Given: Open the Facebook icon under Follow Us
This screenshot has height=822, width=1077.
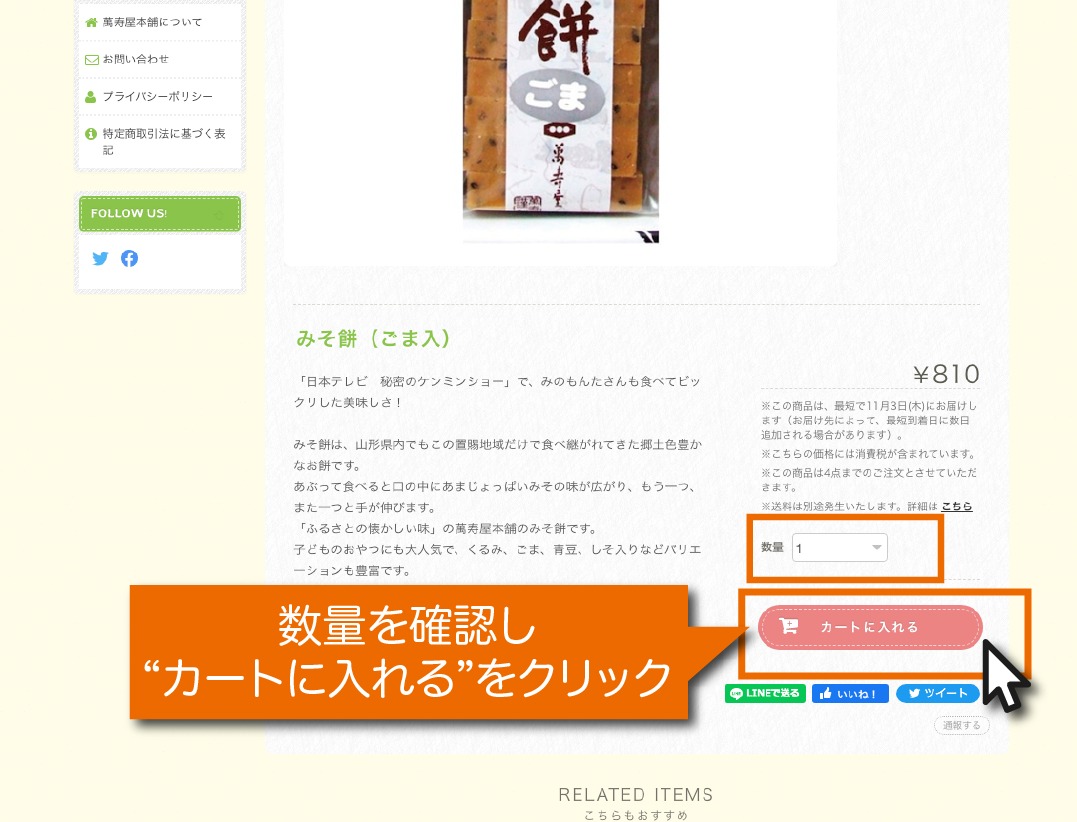Looking at the screenshot, I should point(129,258).
